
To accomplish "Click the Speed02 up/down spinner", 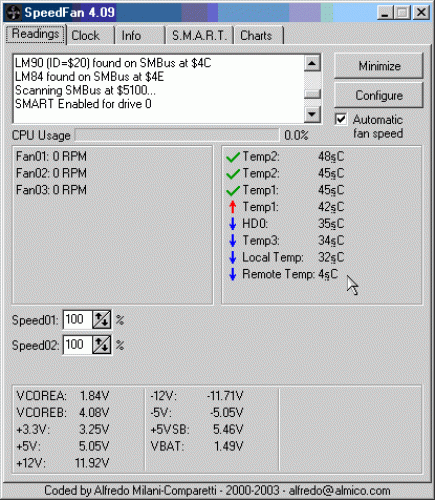I will tap(102, 345).
